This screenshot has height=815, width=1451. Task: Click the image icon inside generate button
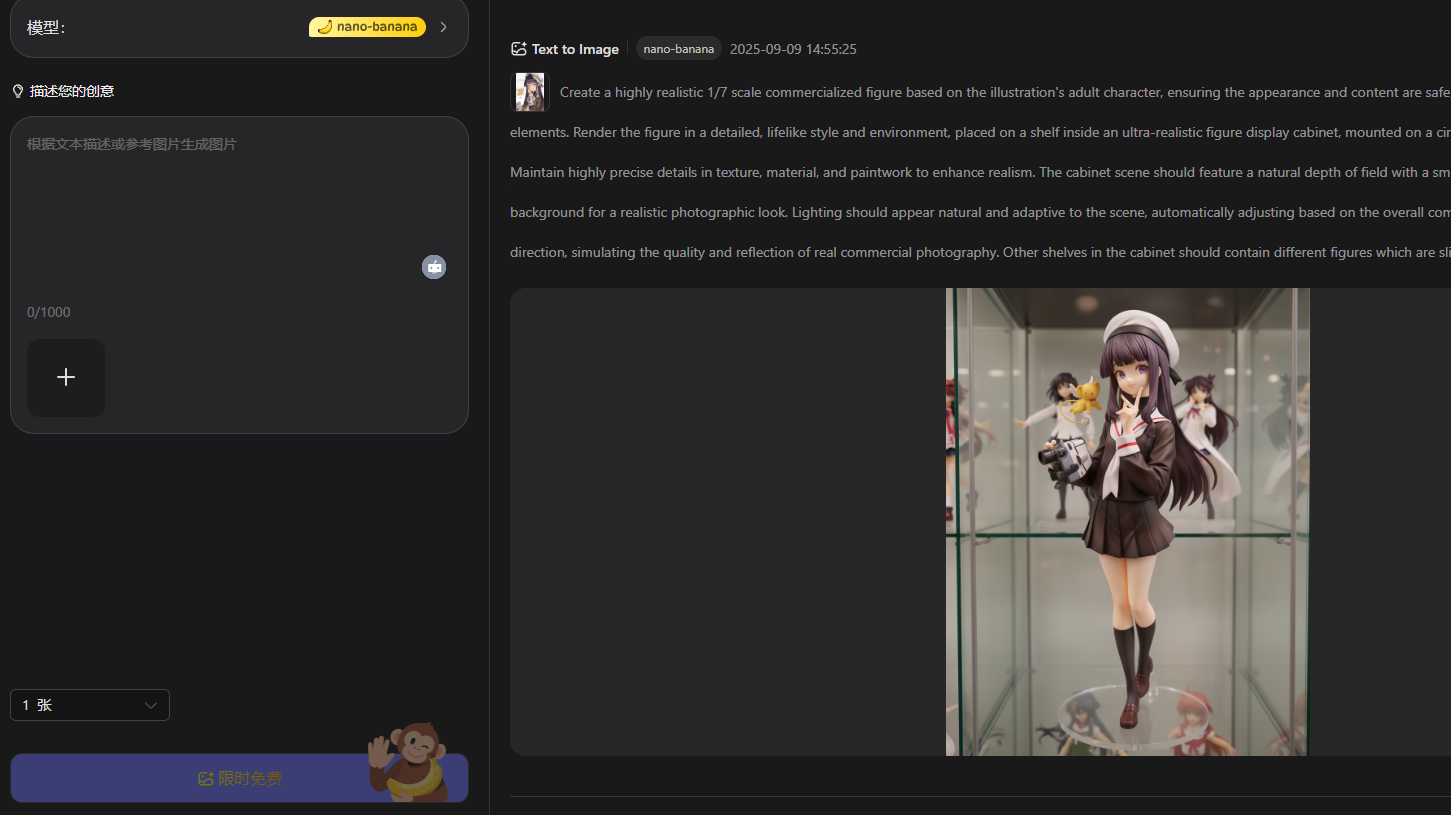point(206,779)
